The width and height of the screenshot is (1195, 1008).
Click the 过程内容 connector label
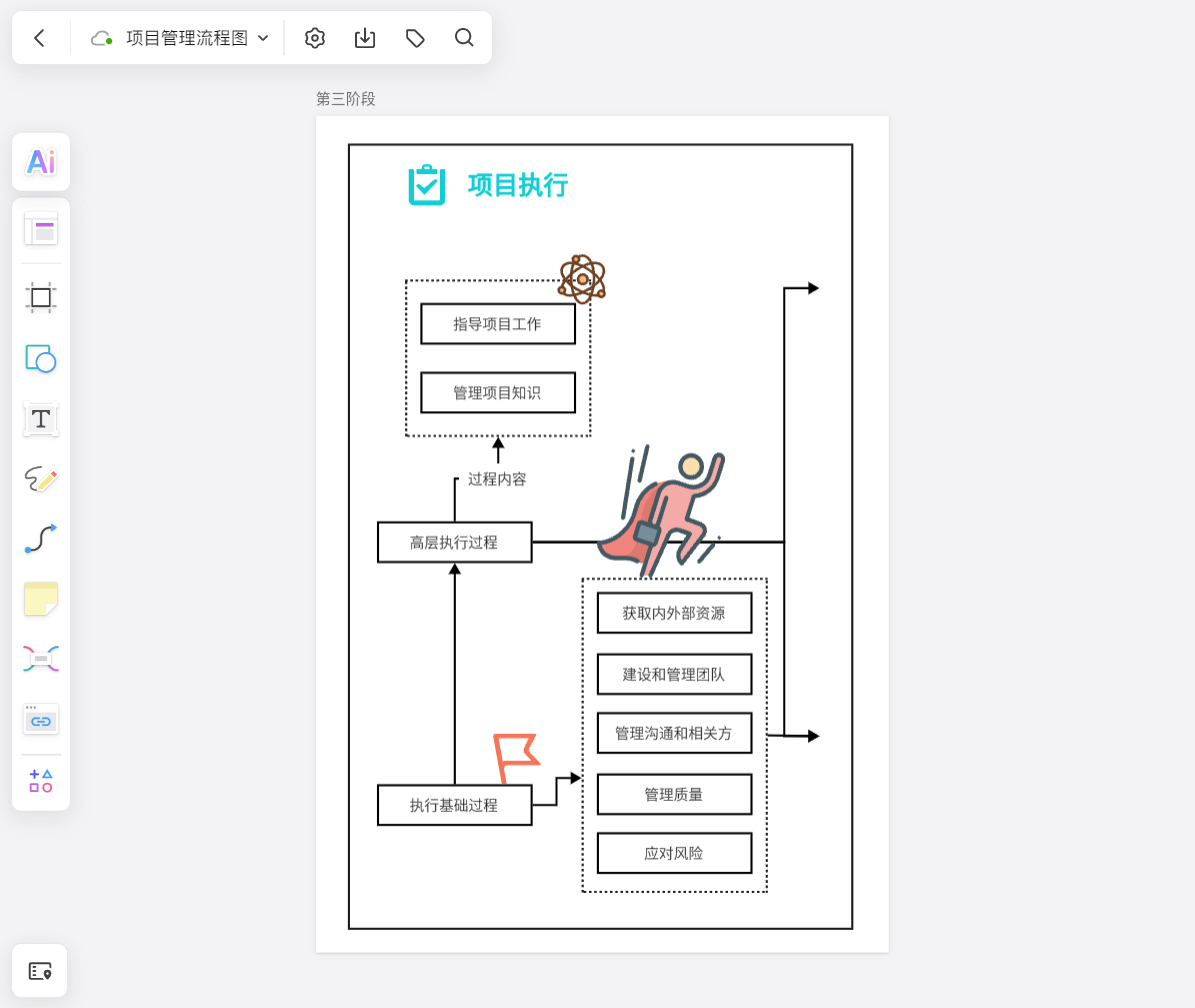pyautogui.click(x=497, y=479)
